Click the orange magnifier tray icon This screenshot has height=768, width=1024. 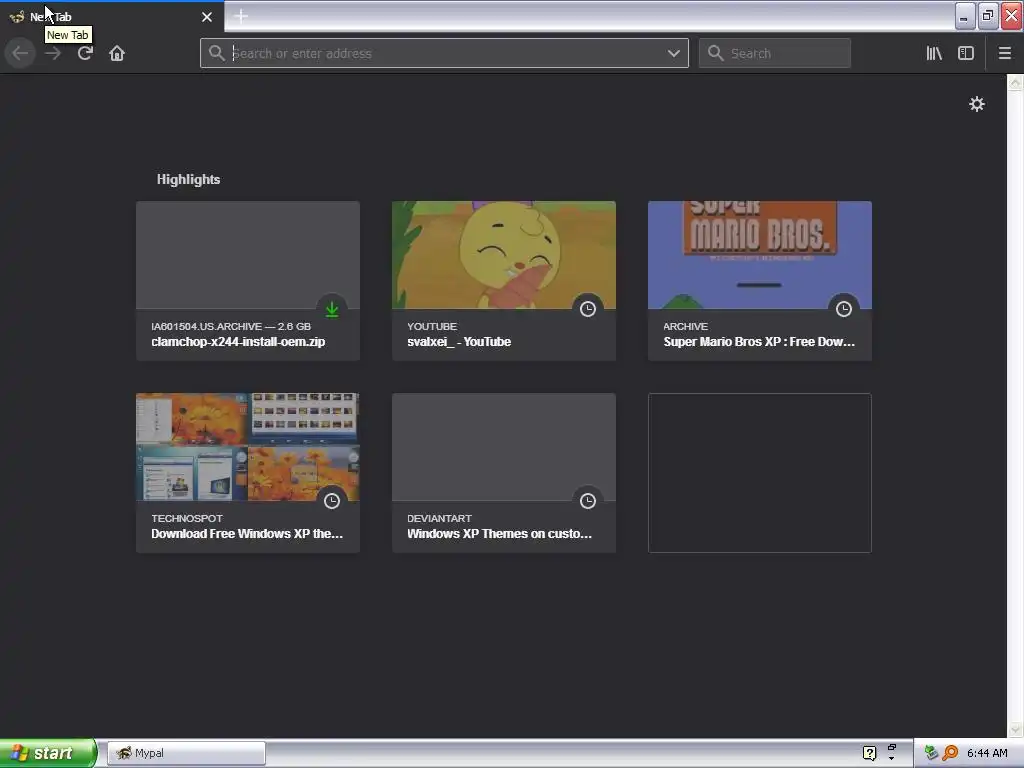point(950,753)
